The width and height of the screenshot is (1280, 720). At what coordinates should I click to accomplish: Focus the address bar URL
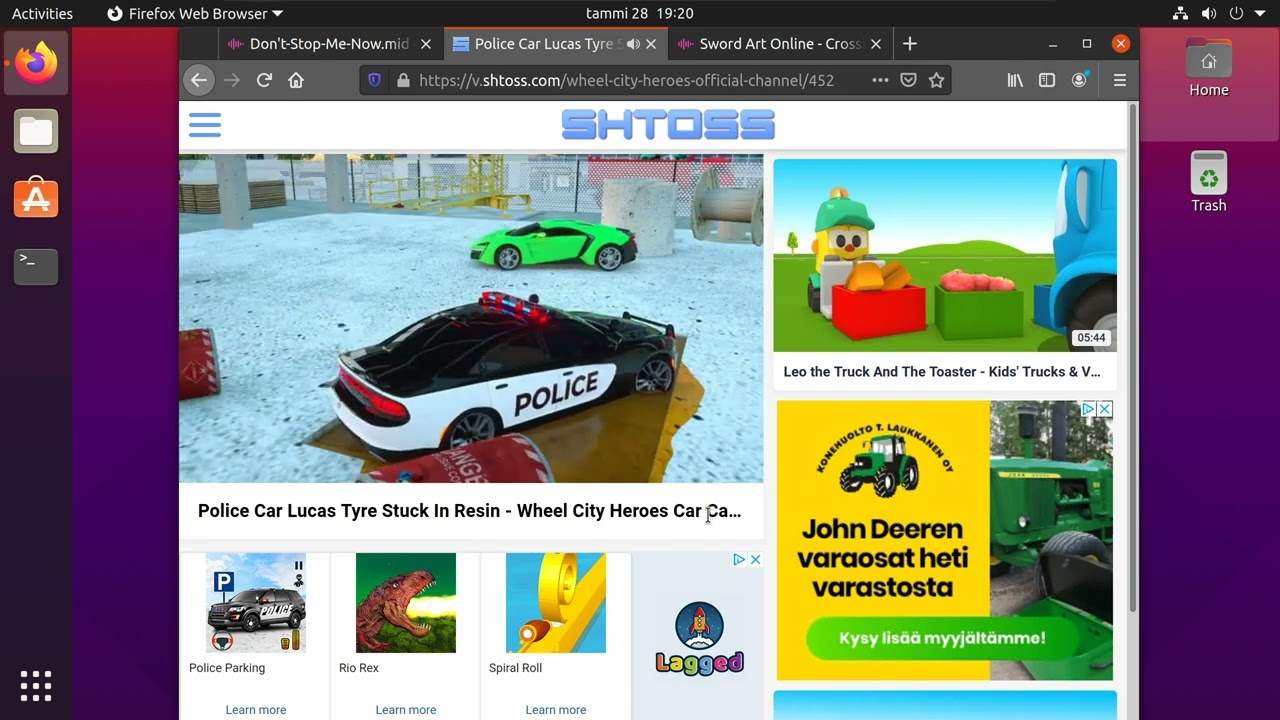tap(626, 80)
